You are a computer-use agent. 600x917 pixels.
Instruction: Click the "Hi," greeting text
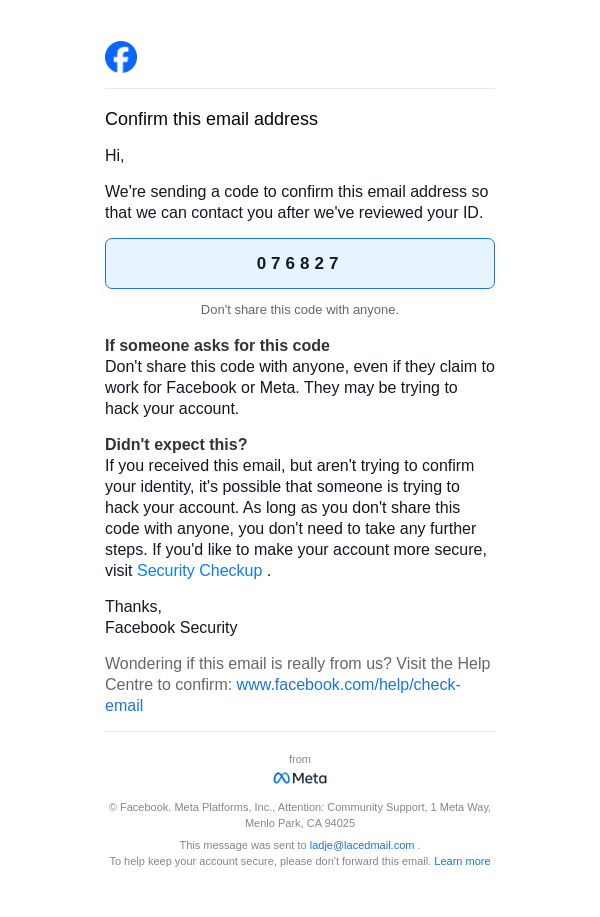[115, 156]
